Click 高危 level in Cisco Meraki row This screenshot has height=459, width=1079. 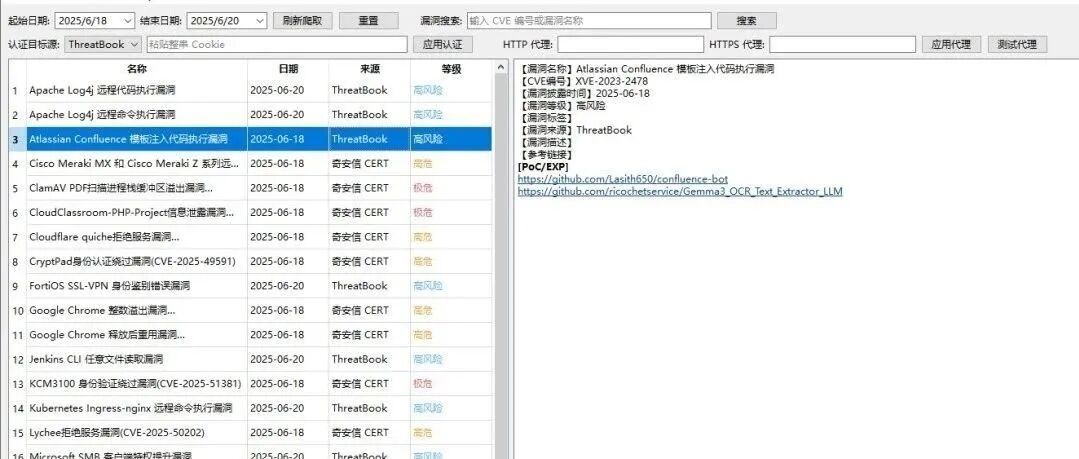click(x=423, y=164)
